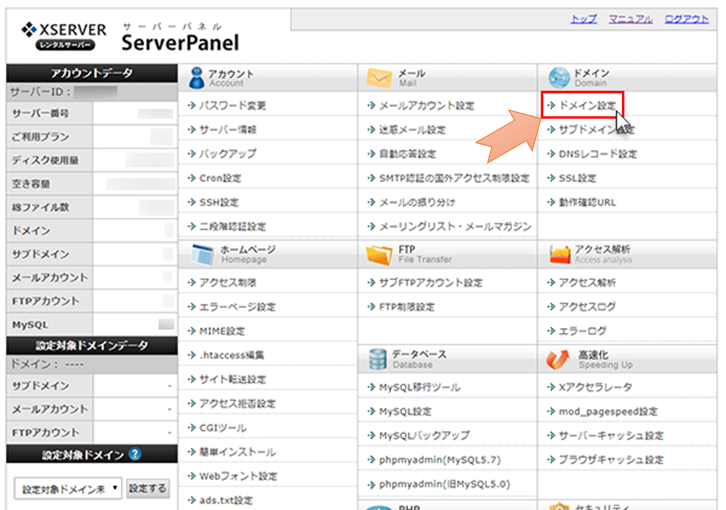Click the Domain section globe icon

pyautogui.click(x=557, y=78)
